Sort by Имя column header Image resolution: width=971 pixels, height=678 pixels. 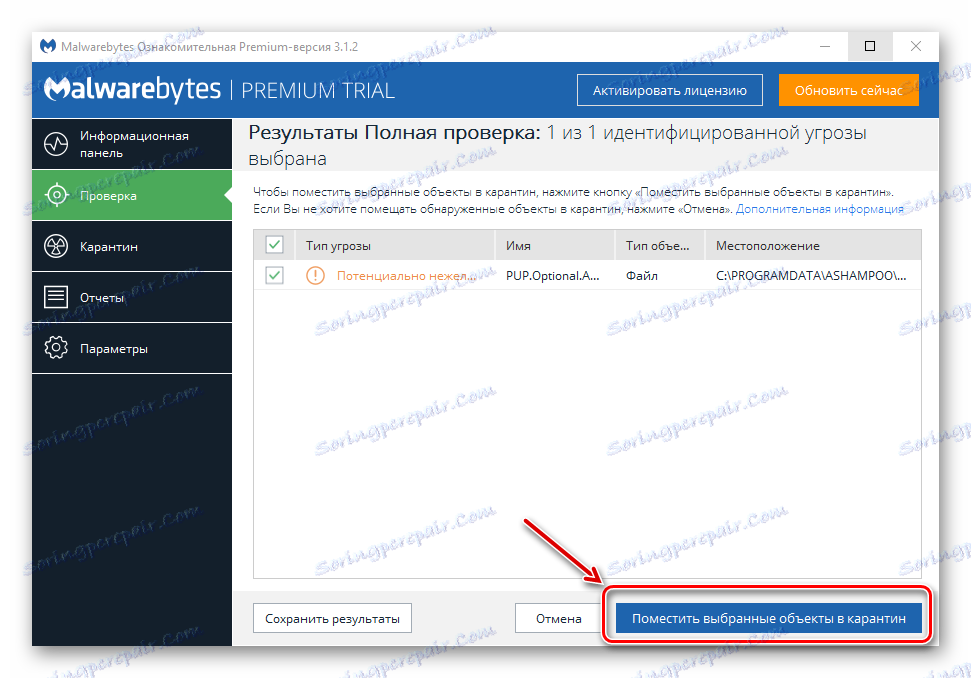click(555, 245)
